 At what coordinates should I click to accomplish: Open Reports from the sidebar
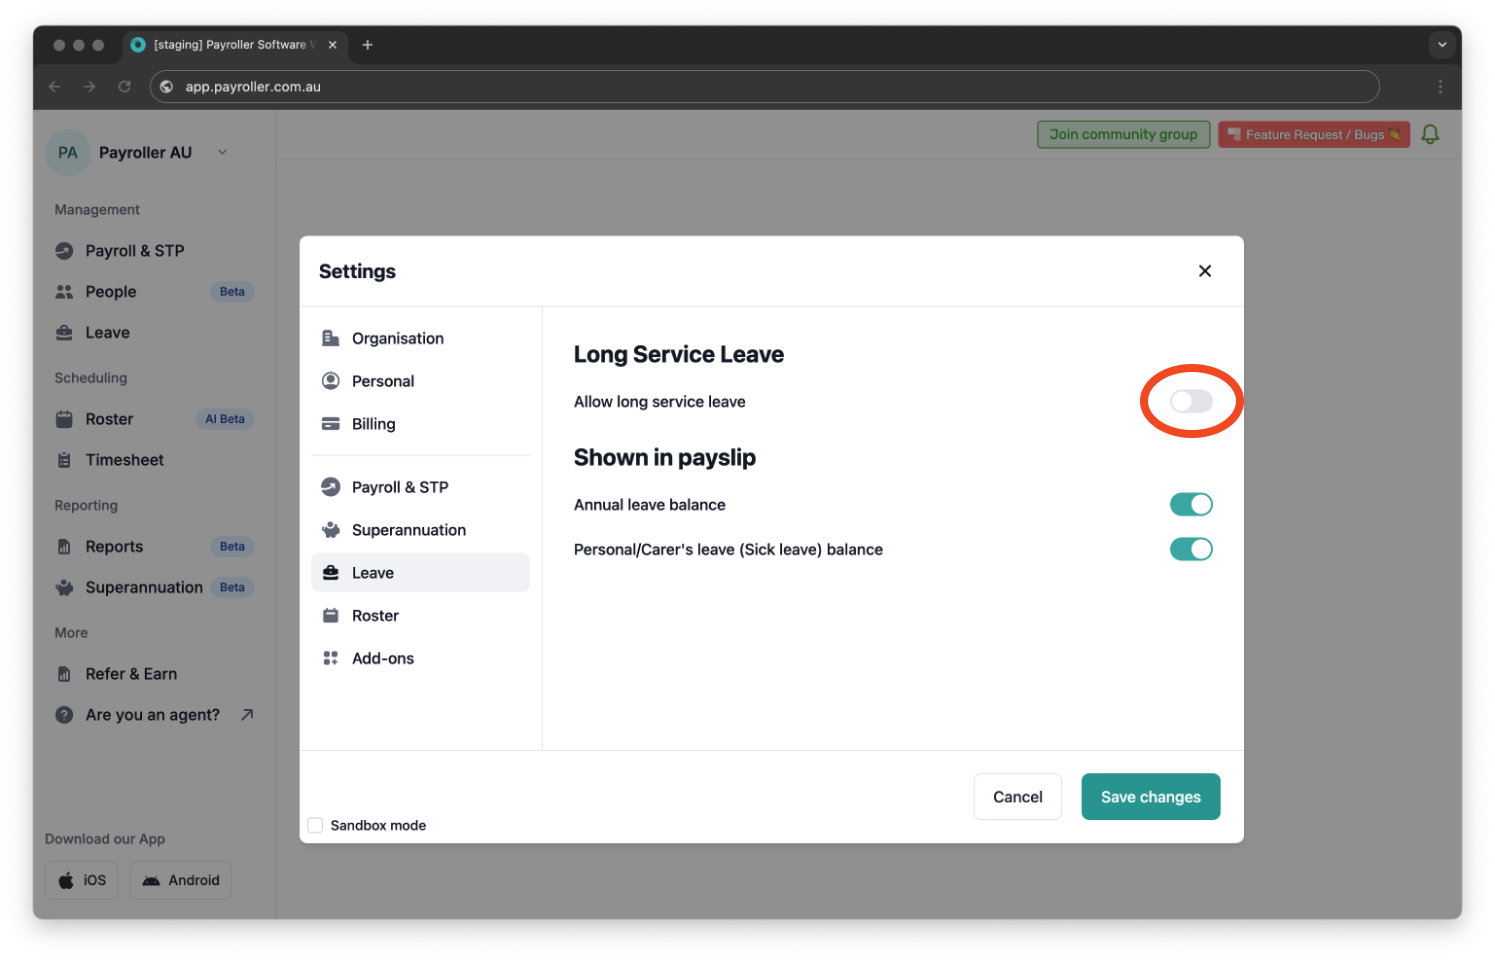pos(114,546)
